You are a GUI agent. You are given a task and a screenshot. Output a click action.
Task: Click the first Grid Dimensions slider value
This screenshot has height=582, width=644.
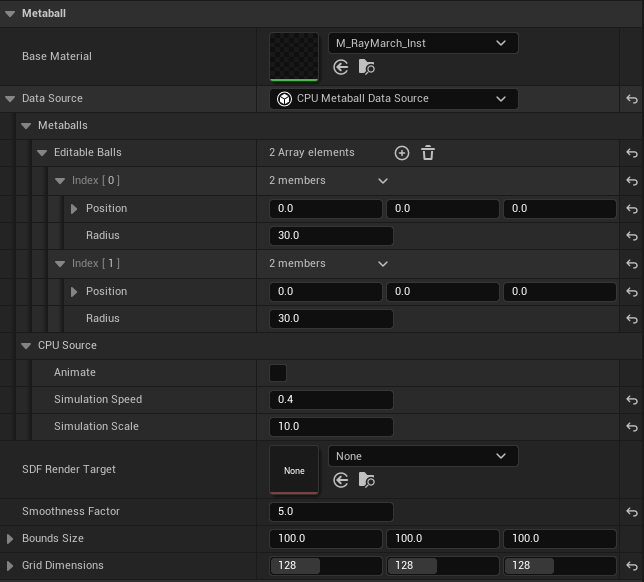pos(326,566)
